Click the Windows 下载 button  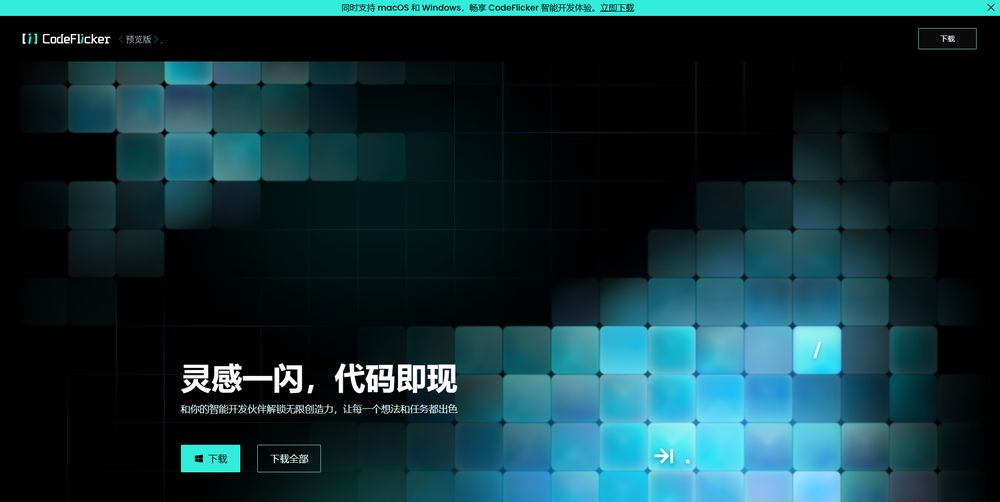[x=210, y=459]
